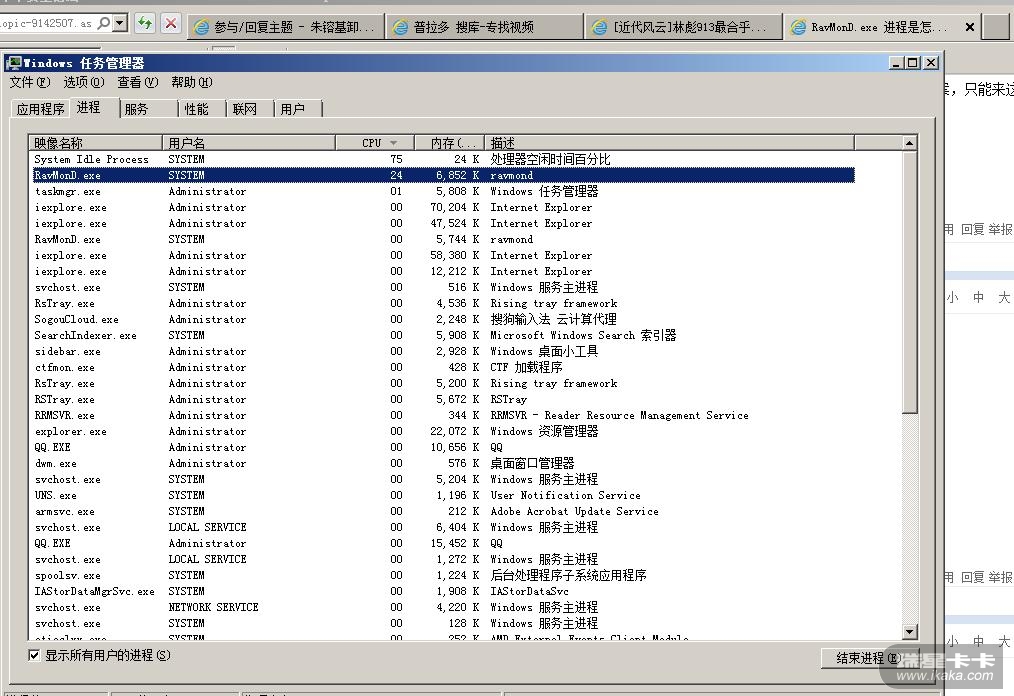This screenshot has height=696, width=1014.
Task: Select the spoolsv.exe process
Action: click(444, 576)
